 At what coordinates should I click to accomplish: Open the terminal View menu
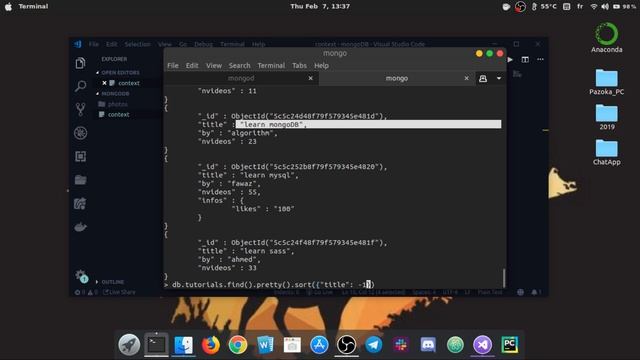point(213,65)
